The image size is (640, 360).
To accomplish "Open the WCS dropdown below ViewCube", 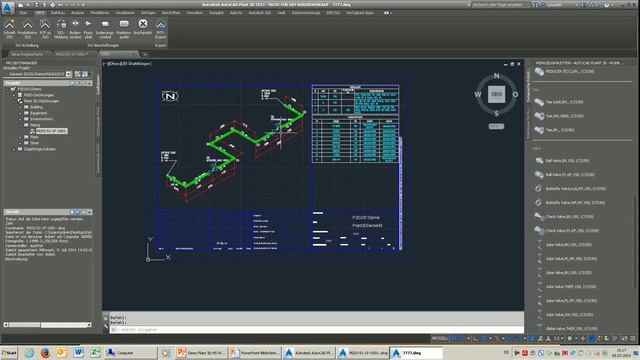I will point(496,126).
